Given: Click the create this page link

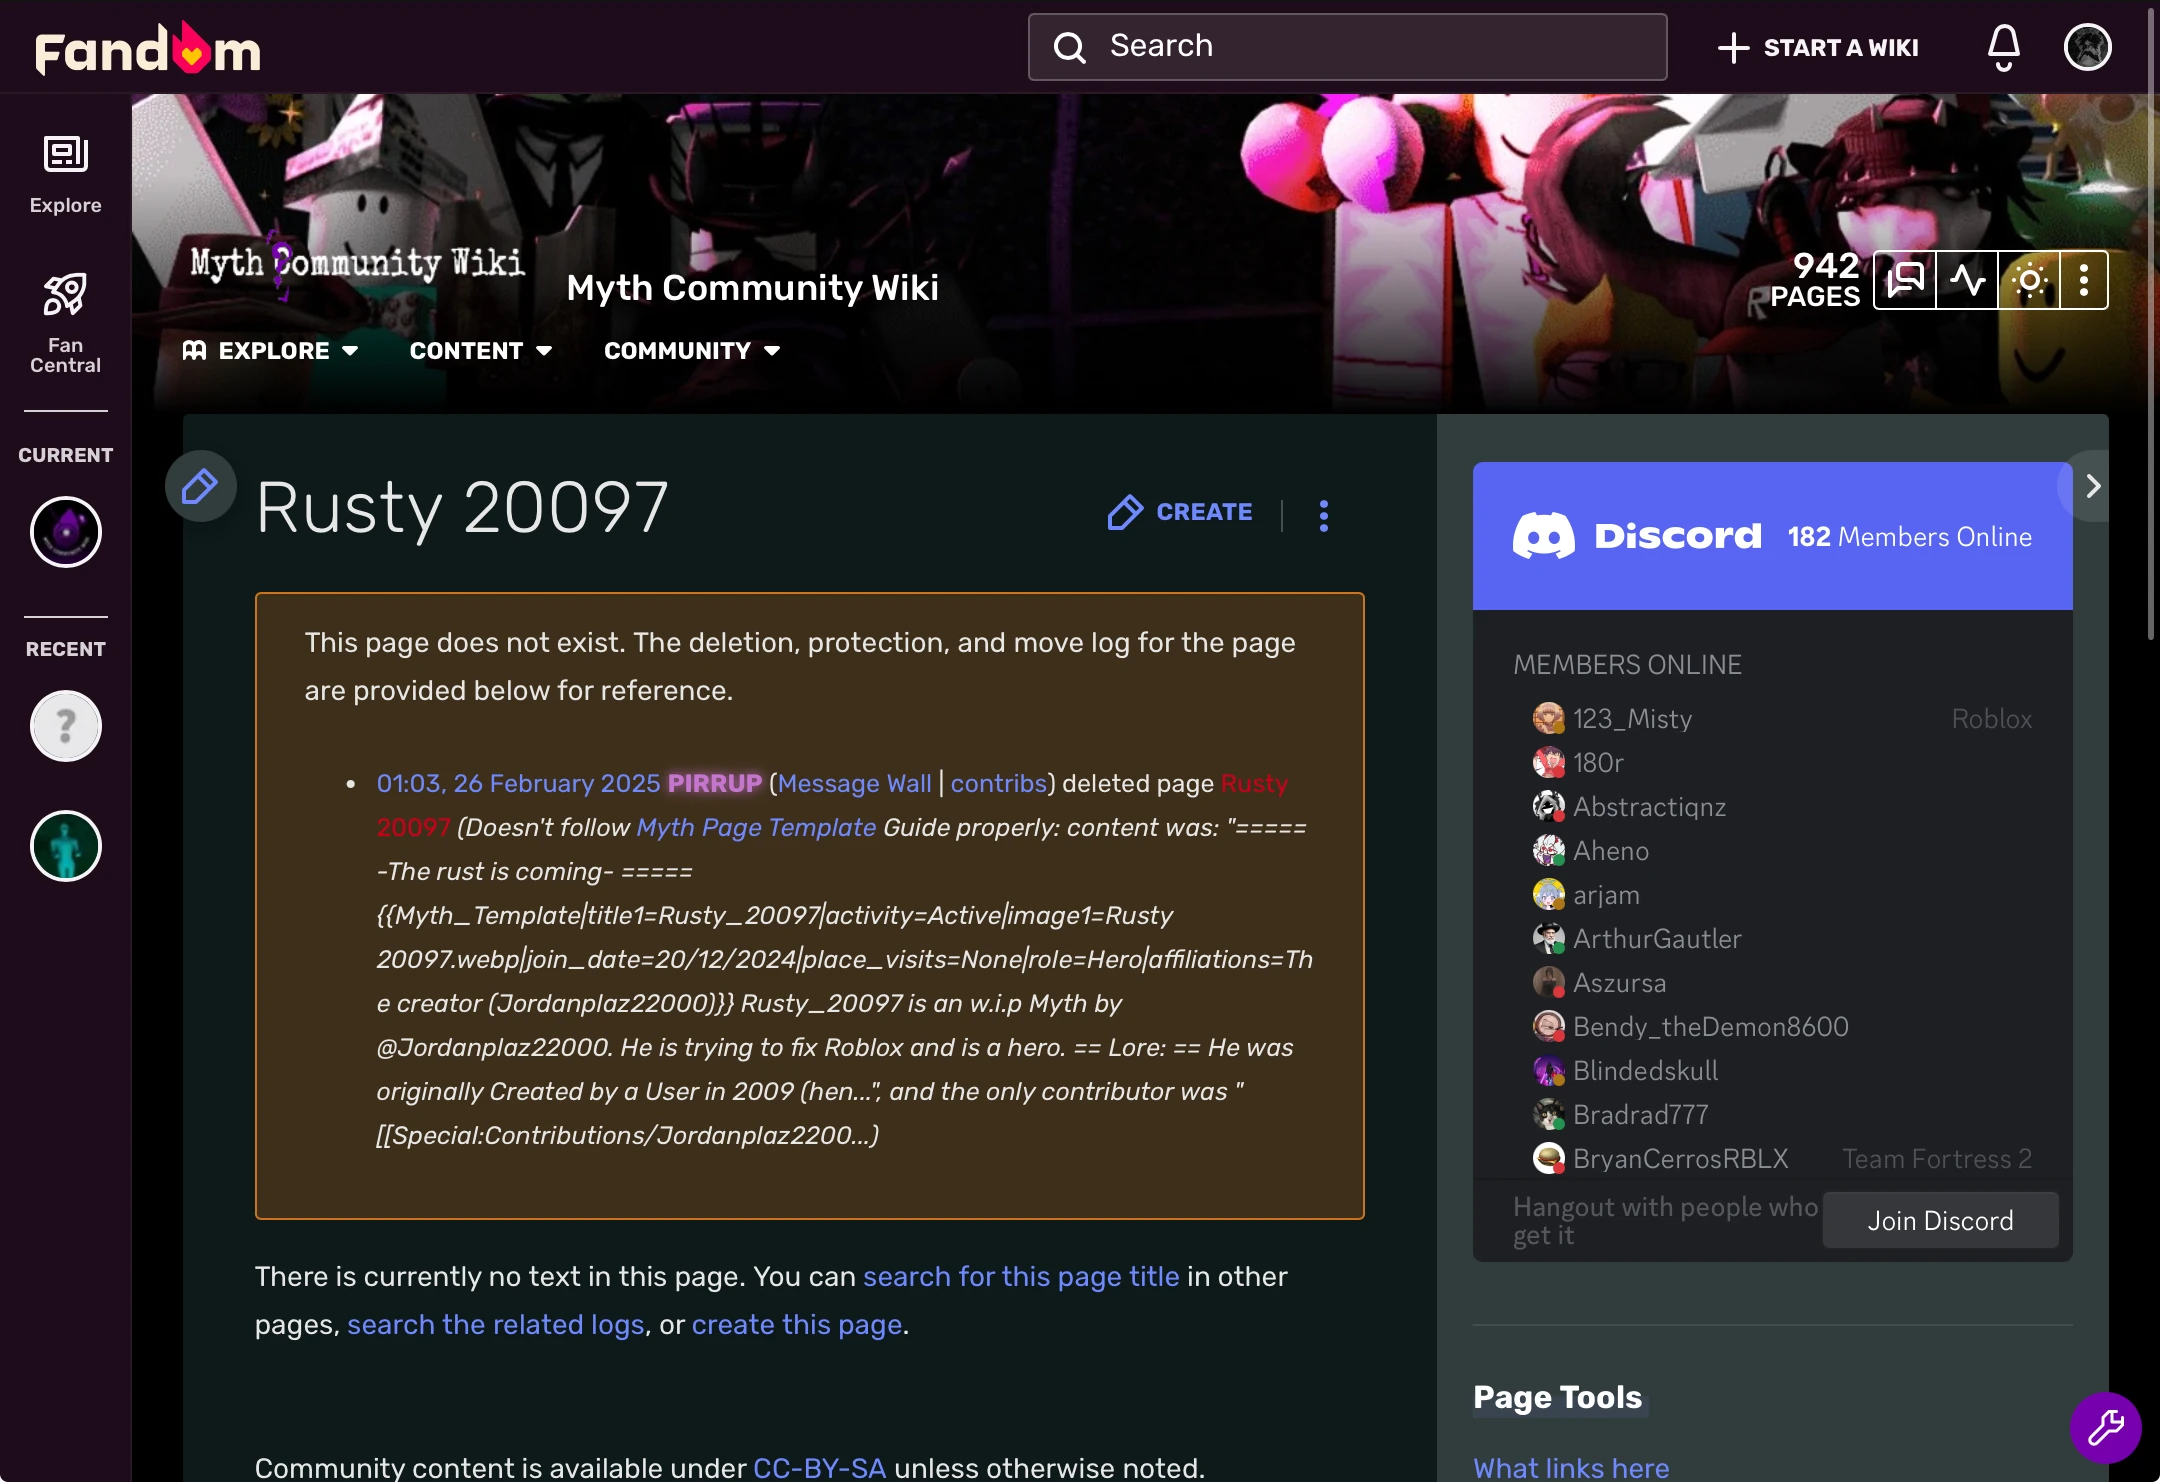Looking at the screenshot, I should (796, 1324).
